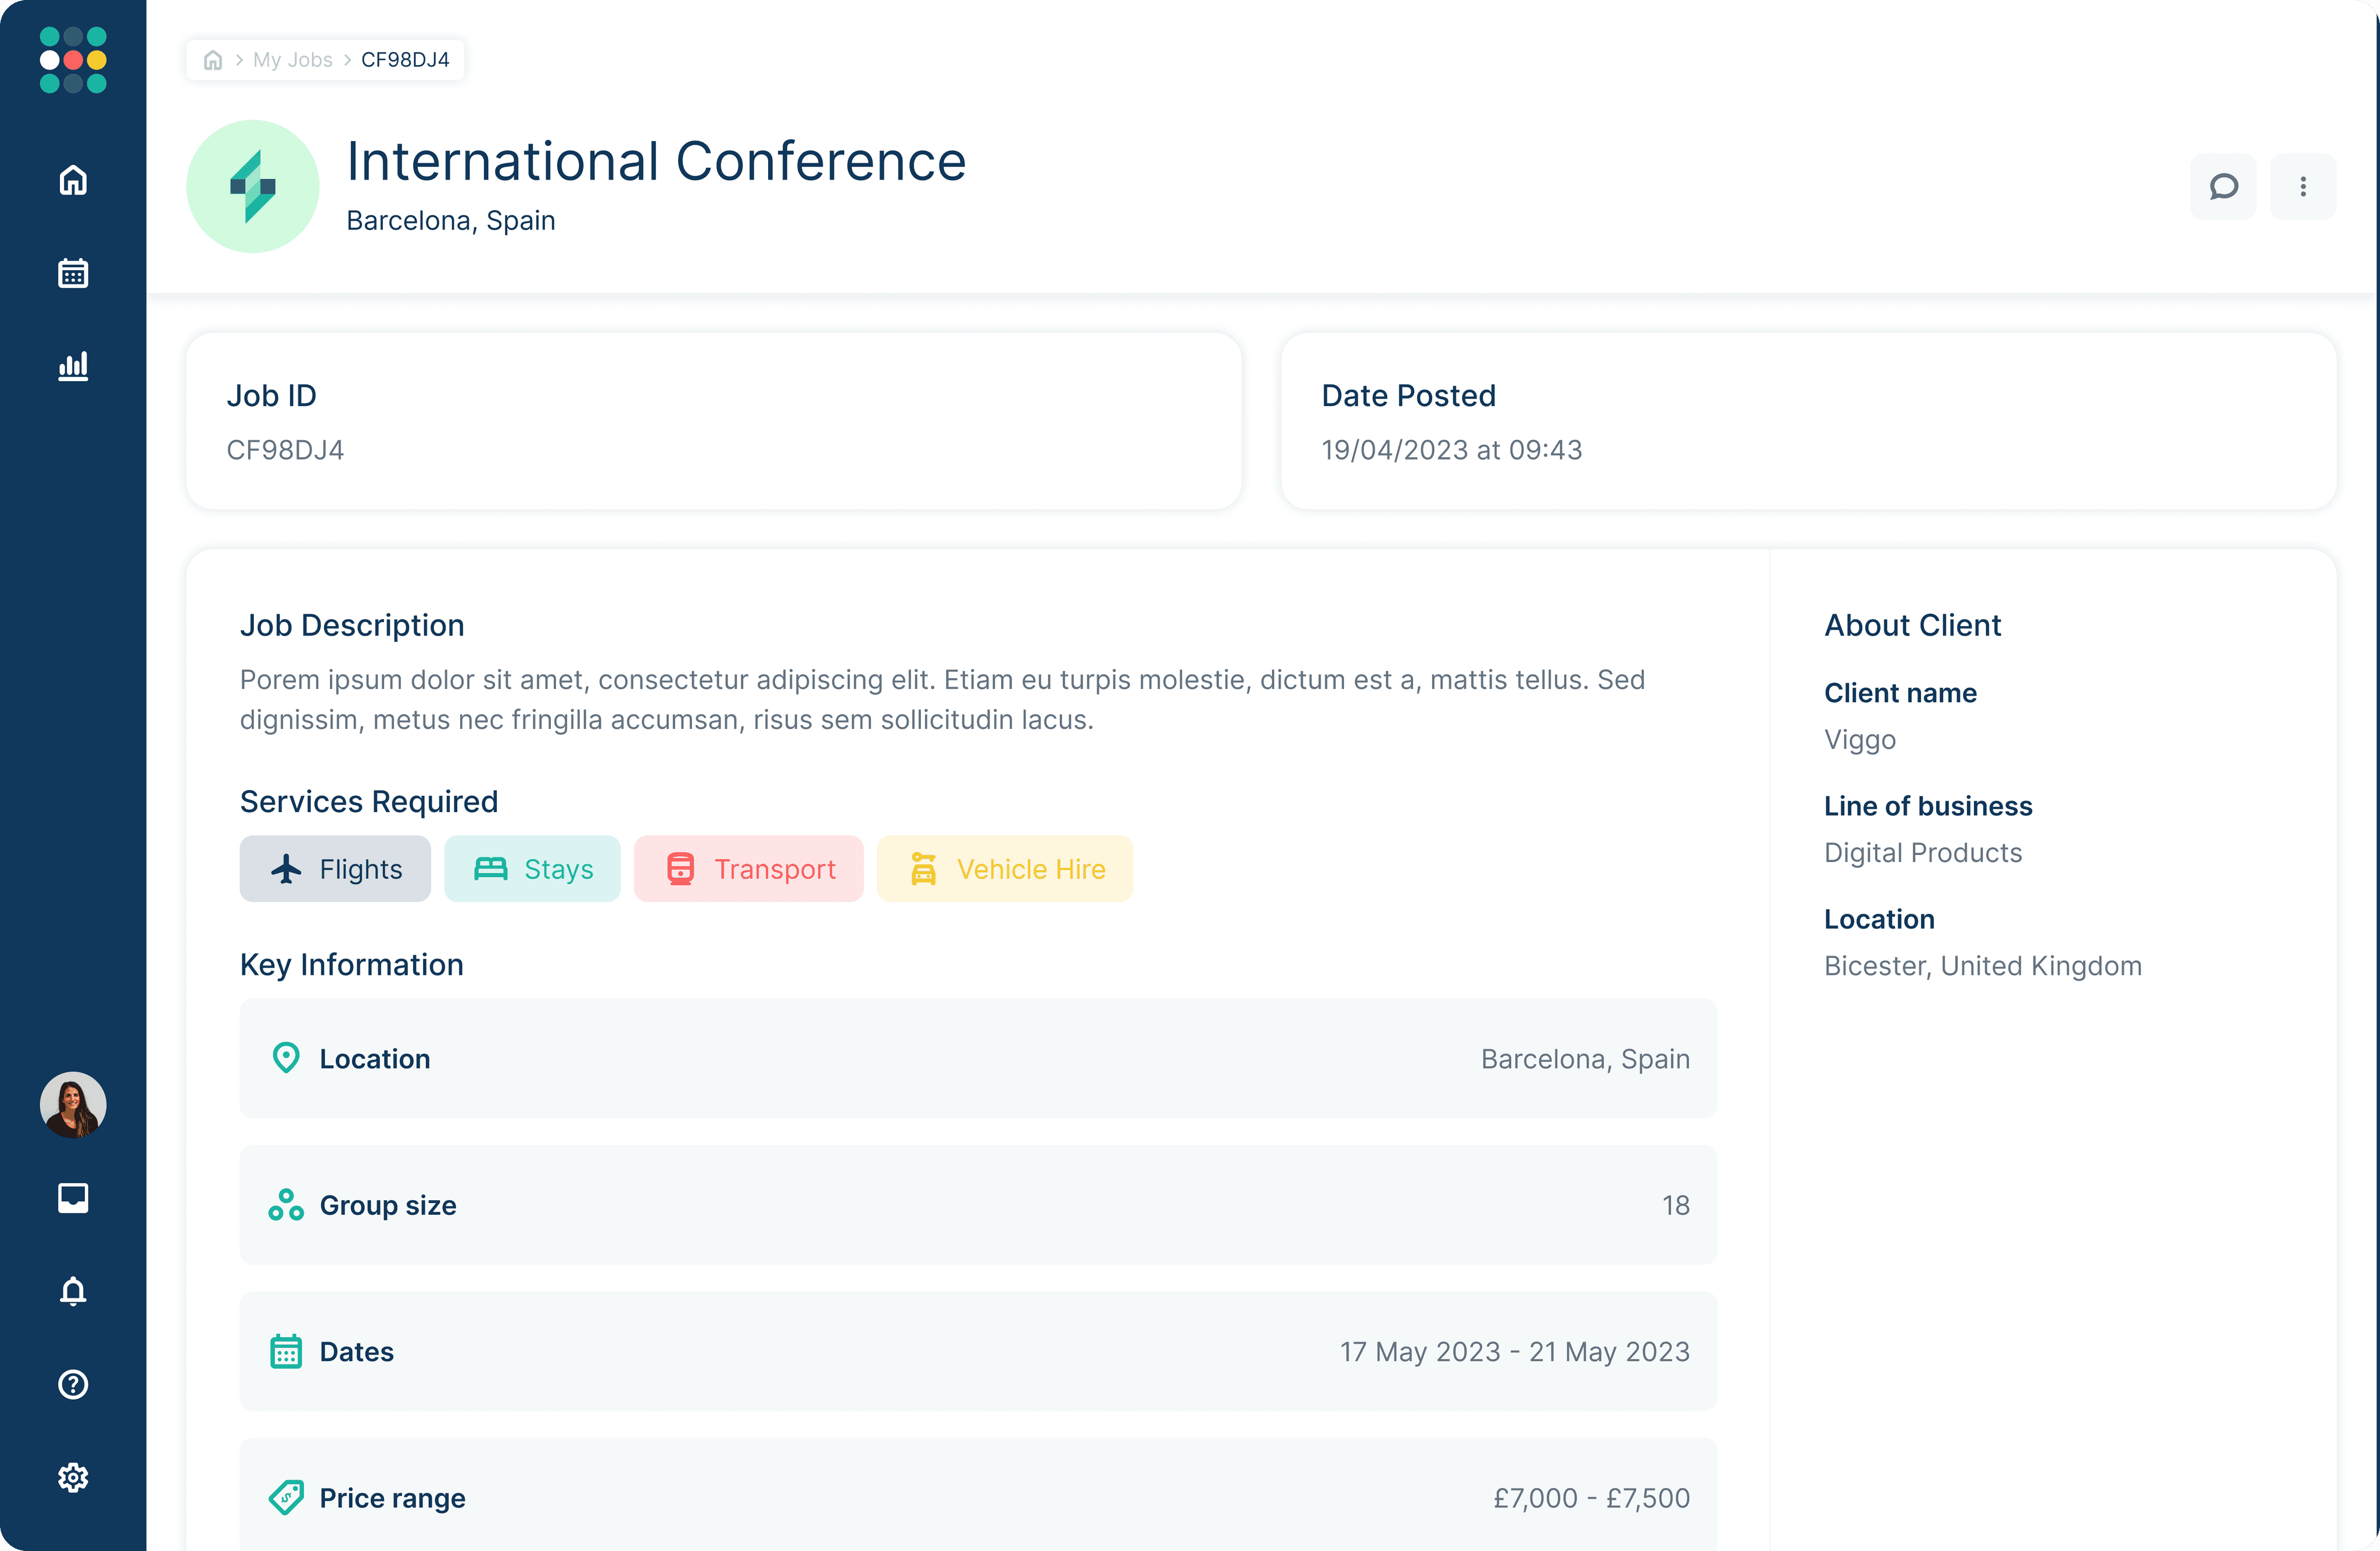Click the International Conference client logo

(253, 186)
